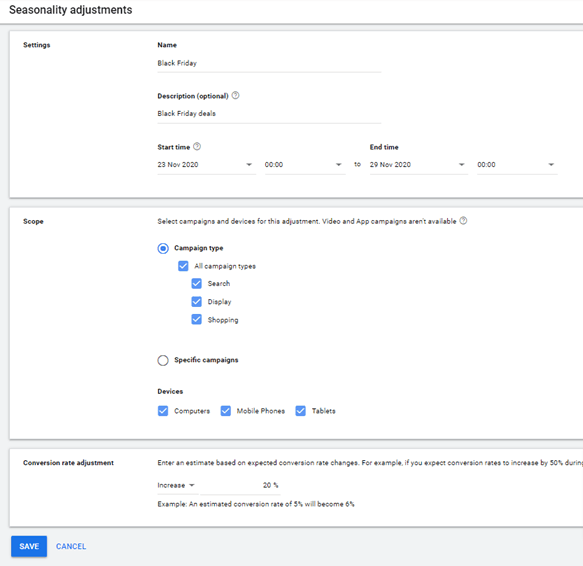The height and width of the screenshot is (566, 583).
Task: Click the Save button
Action: 29,546
